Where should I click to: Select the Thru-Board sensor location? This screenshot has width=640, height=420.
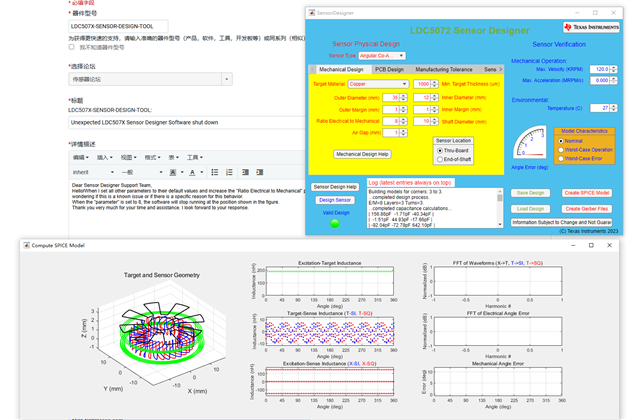click(x=440, y=151)
